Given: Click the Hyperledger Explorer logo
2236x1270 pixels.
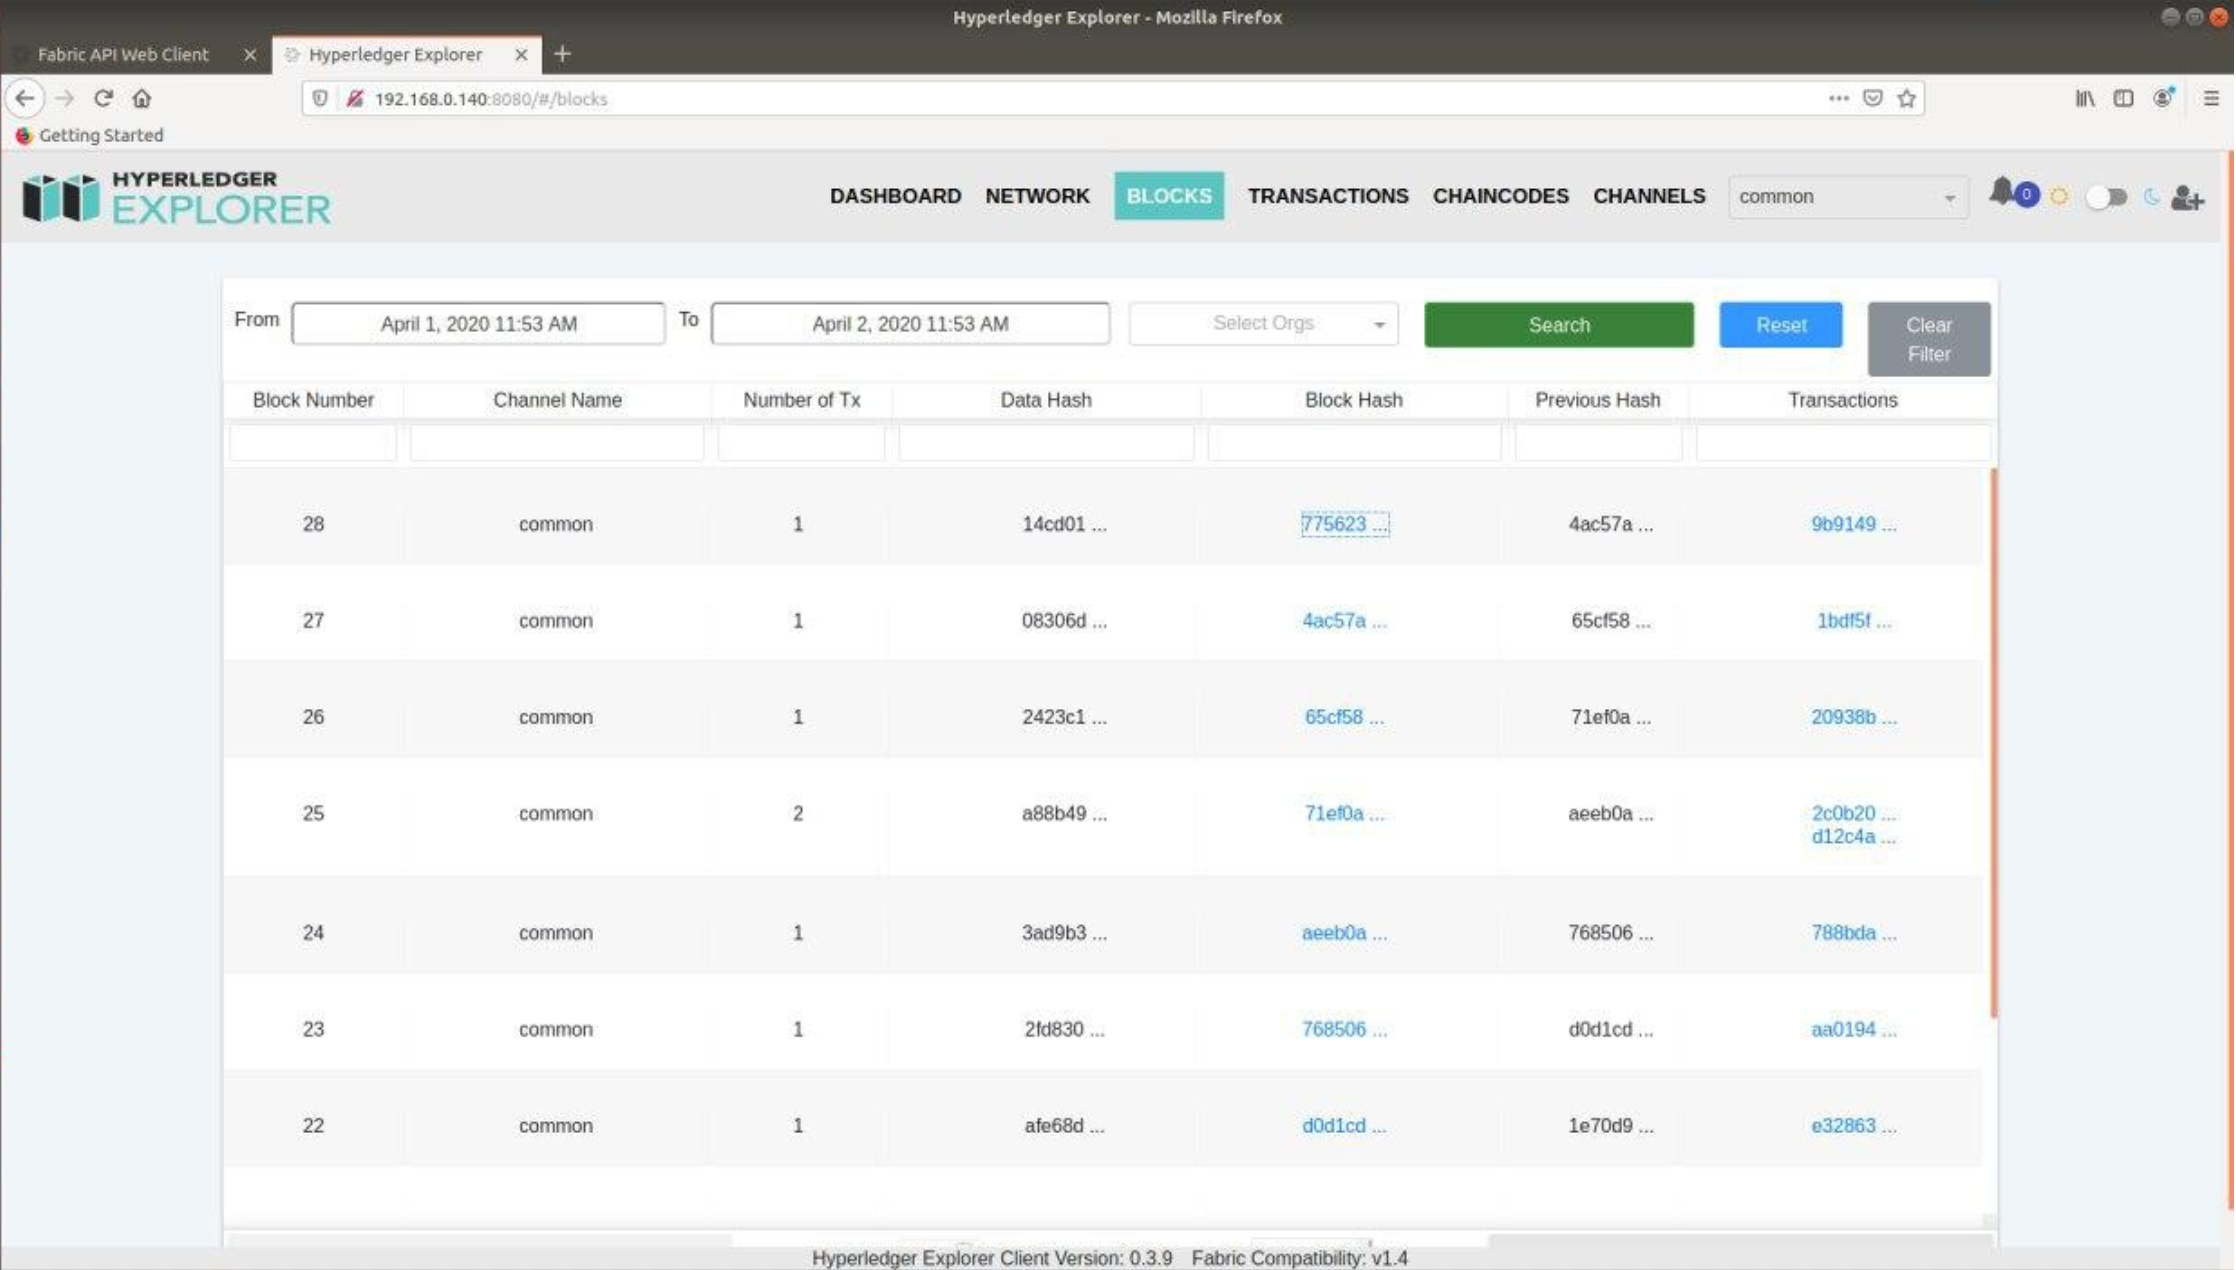Looking at the screenshot, I should tap(176, 197).
